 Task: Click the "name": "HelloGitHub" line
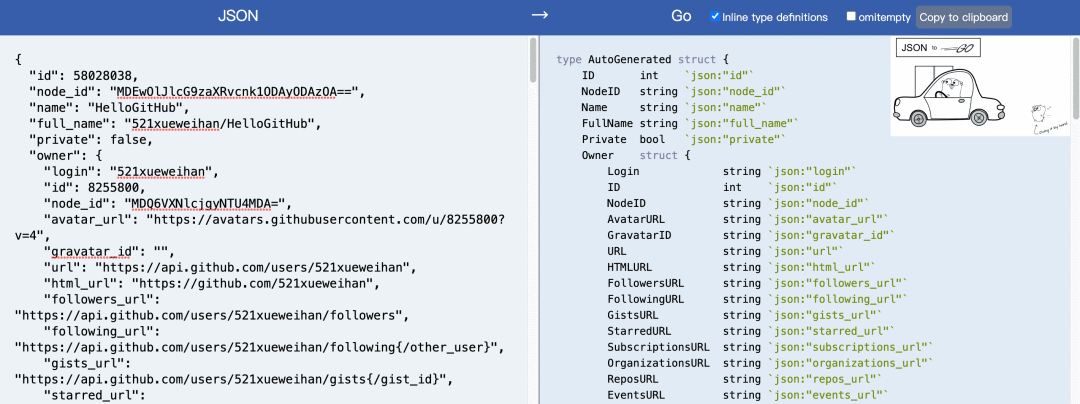[x=109, y=107]
